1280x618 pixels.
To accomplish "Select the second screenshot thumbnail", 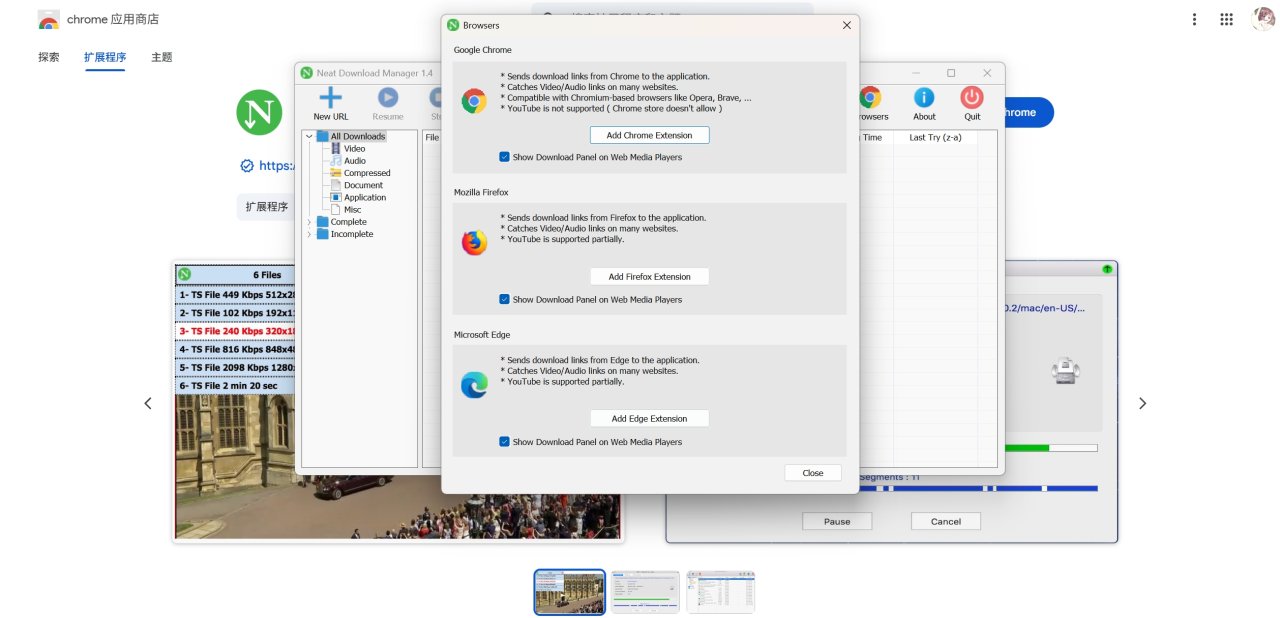I will pyautogui.click(x=645, y=592).
